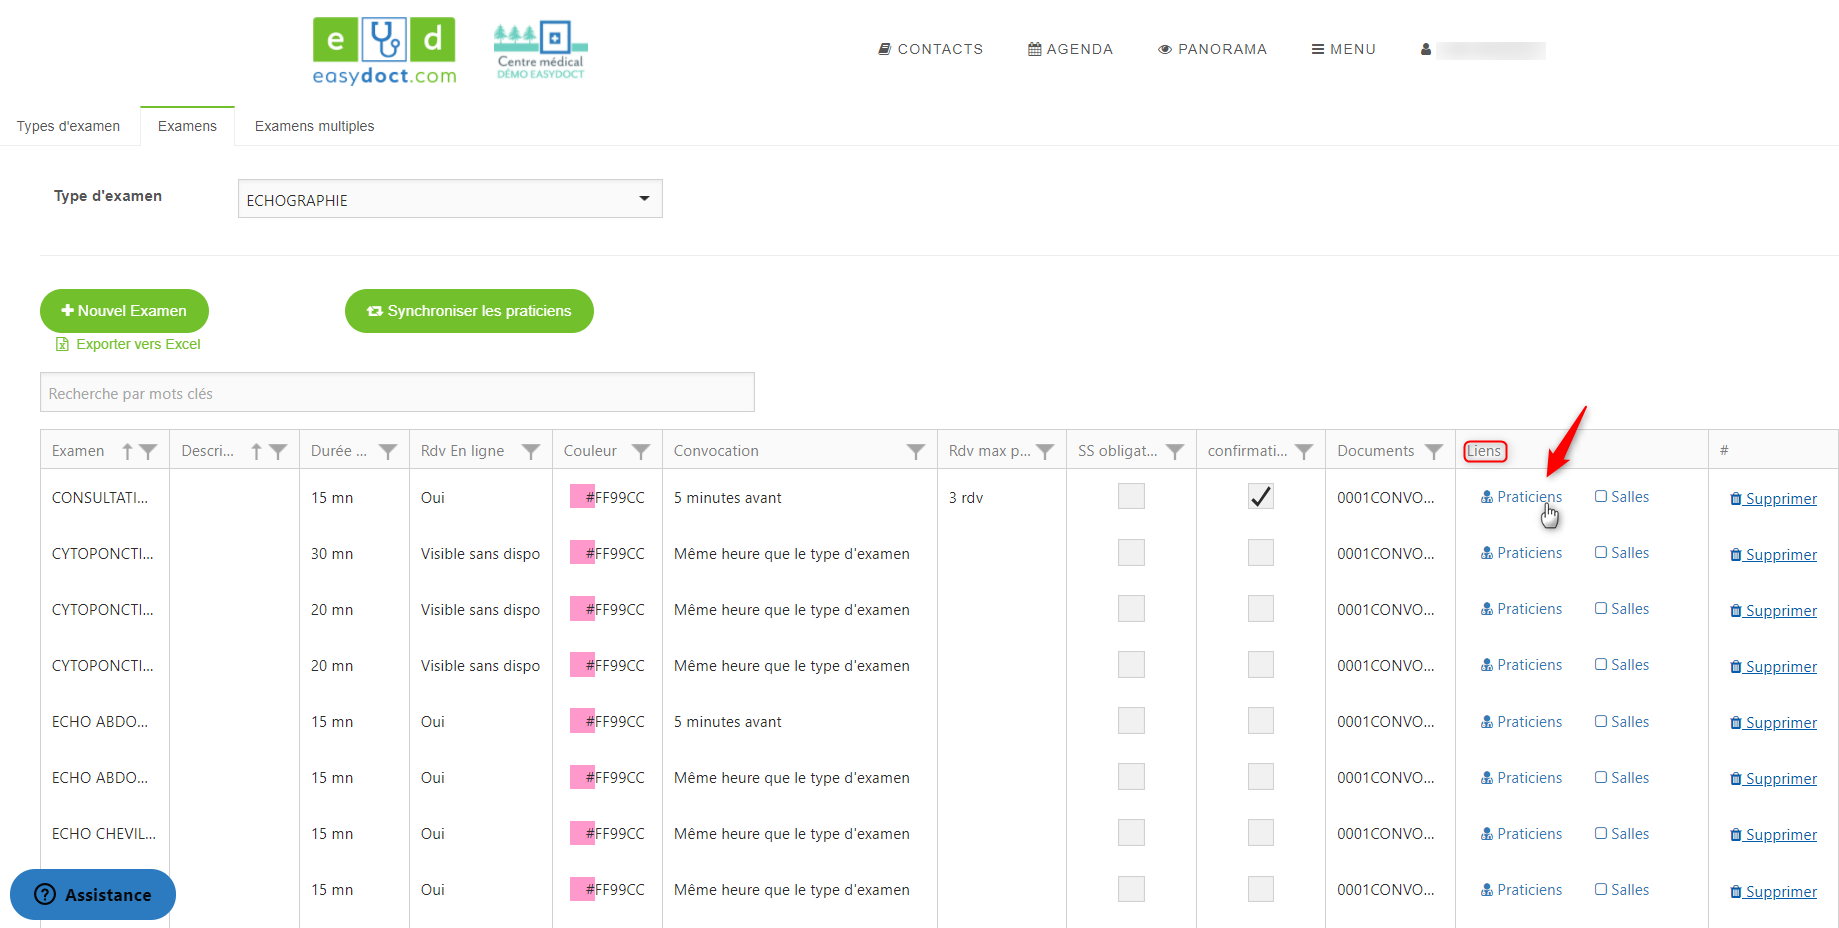Click the filter icon on Documents column
The height and width of the screenshot is (928, 1839).
[1433, 452]
